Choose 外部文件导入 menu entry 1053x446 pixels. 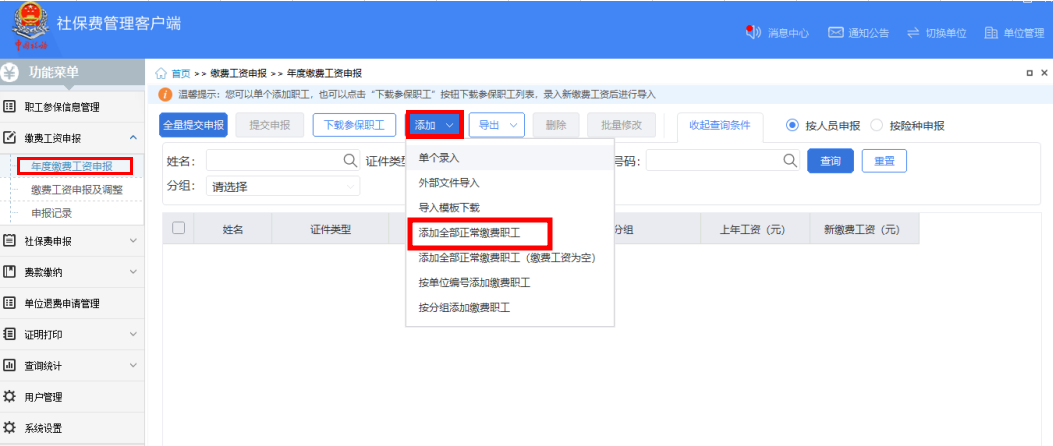point(510,183)
